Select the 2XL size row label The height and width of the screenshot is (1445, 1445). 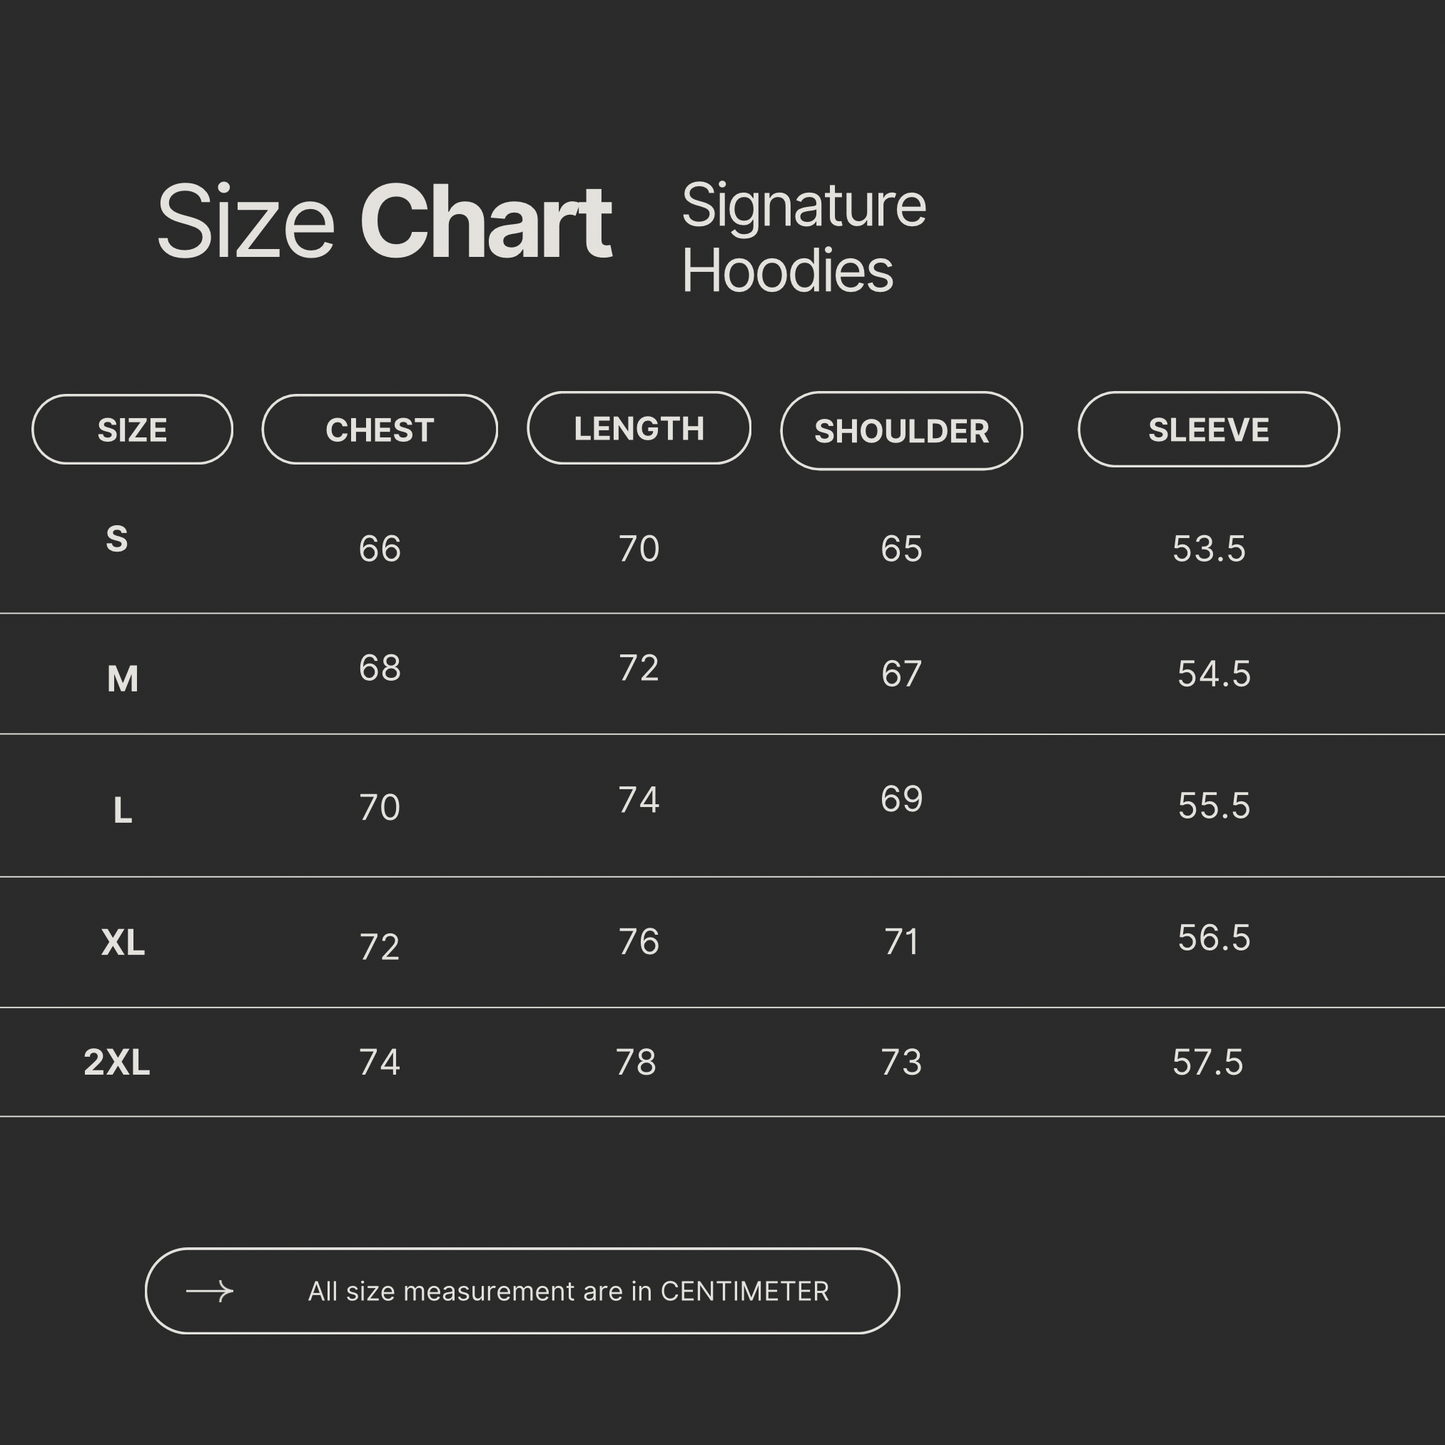click(117, 1062)
